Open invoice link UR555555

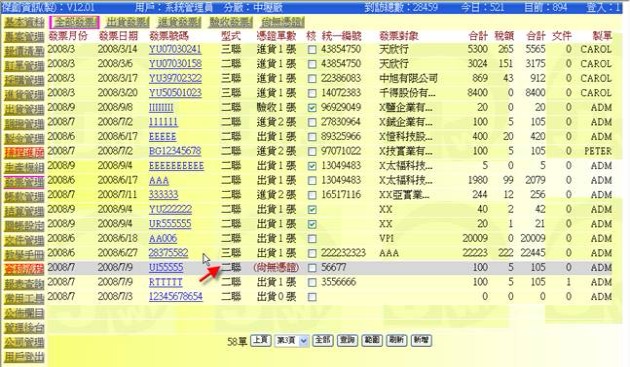pyautogui.click(x=170, y=224)
